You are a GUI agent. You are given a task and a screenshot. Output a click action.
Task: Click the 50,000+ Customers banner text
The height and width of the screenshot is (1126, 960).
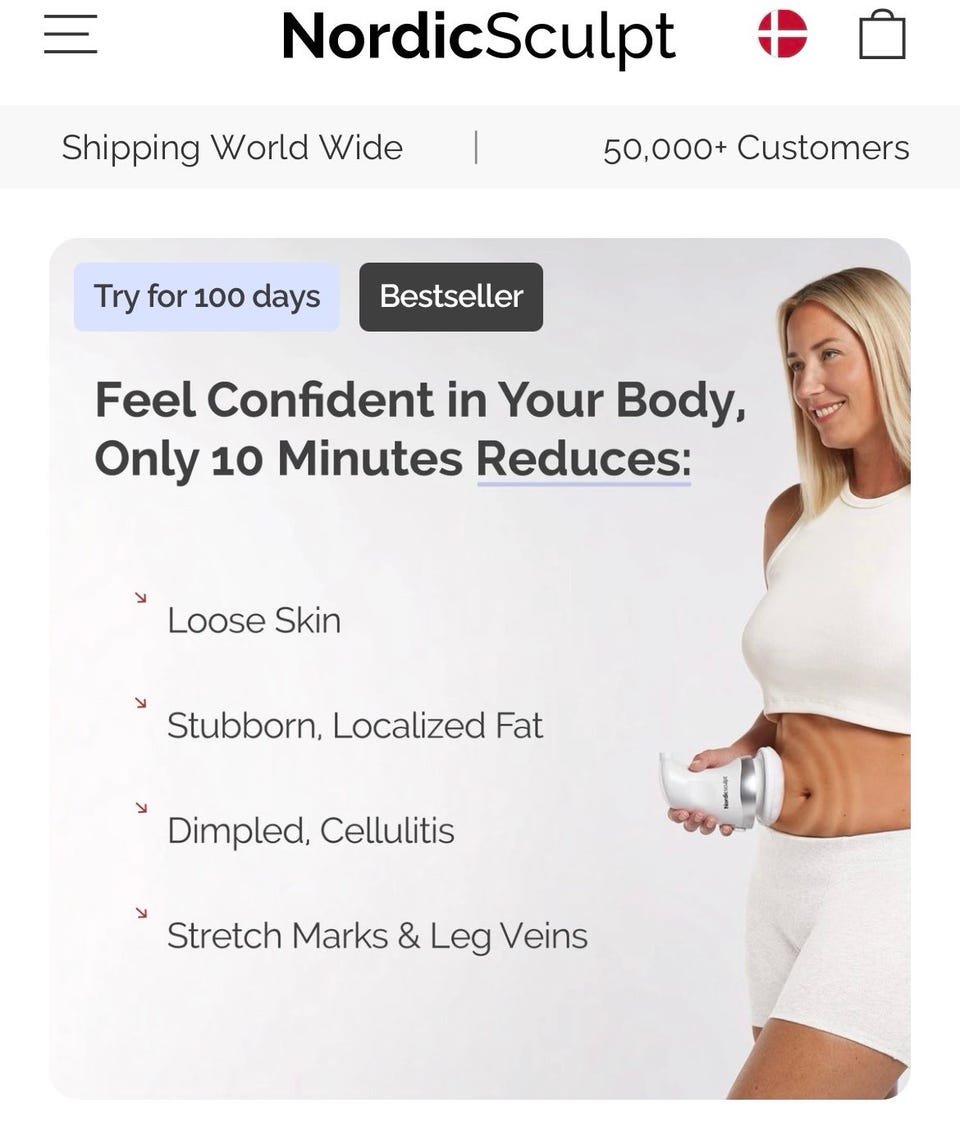pos(756,149)
